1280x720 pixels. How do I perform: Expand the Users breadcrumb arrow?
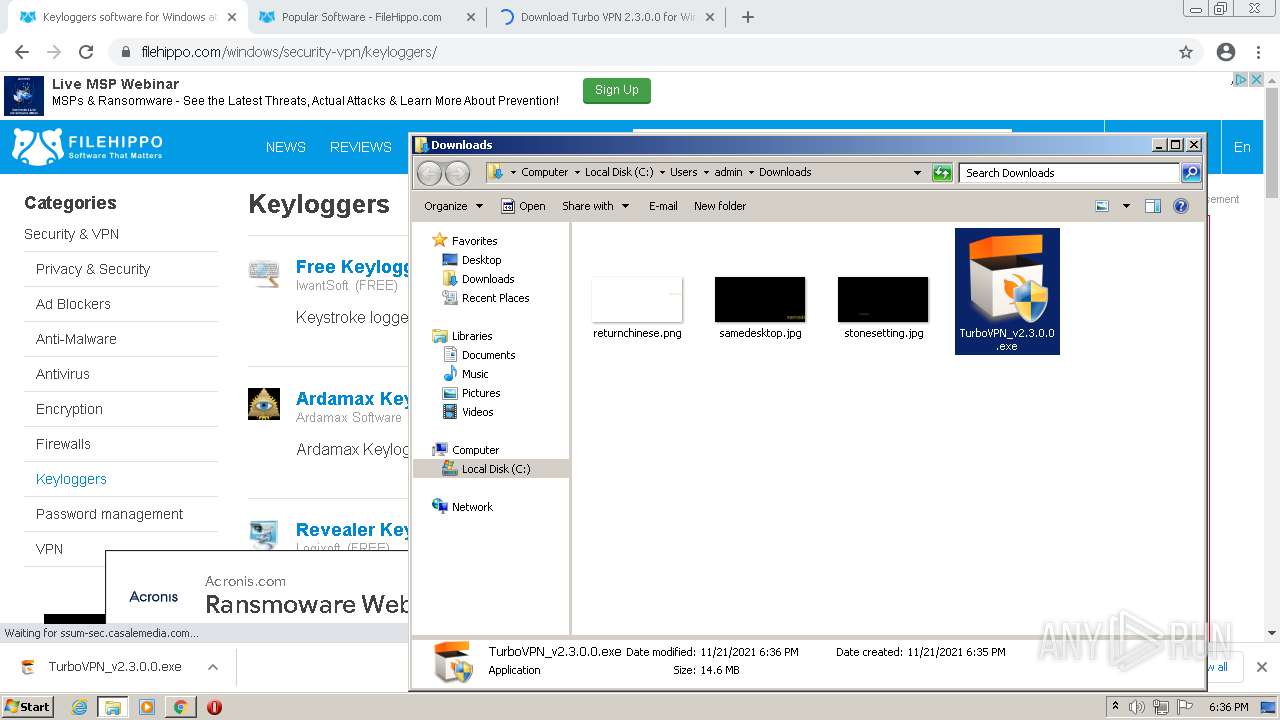pyautogui.click(x=706, y=173)
